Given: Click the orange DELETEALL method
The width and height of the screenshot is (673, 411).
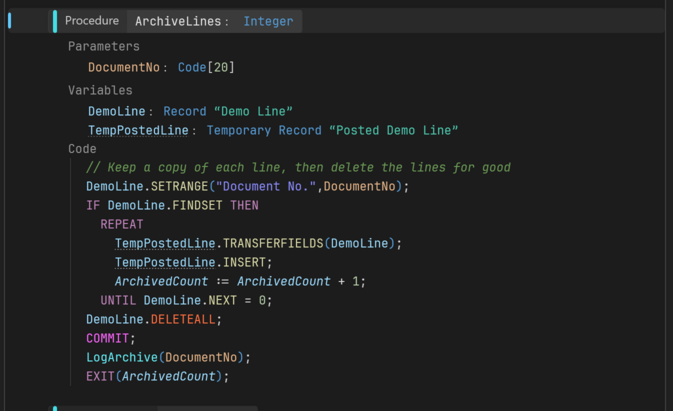Looking at the screenshot, I should [183, 320].
